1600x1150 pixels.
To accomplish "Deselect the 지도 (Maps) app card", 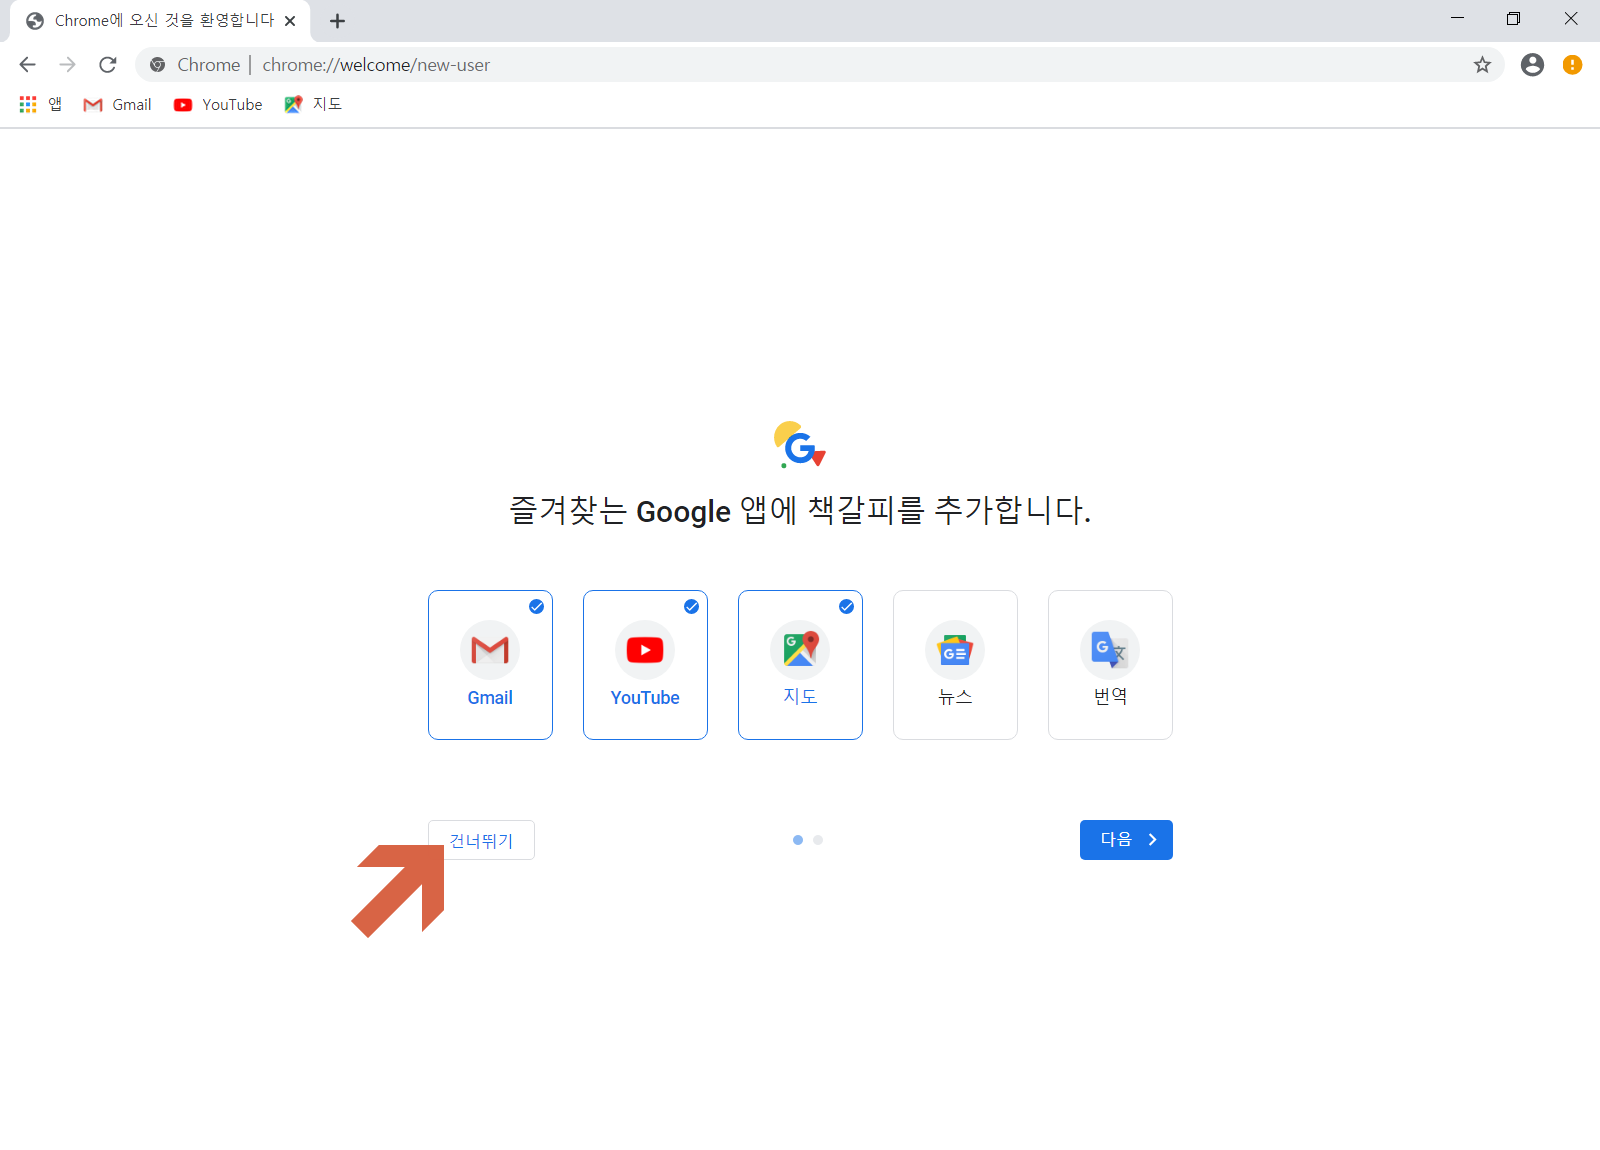I will (x=800, y=665).
